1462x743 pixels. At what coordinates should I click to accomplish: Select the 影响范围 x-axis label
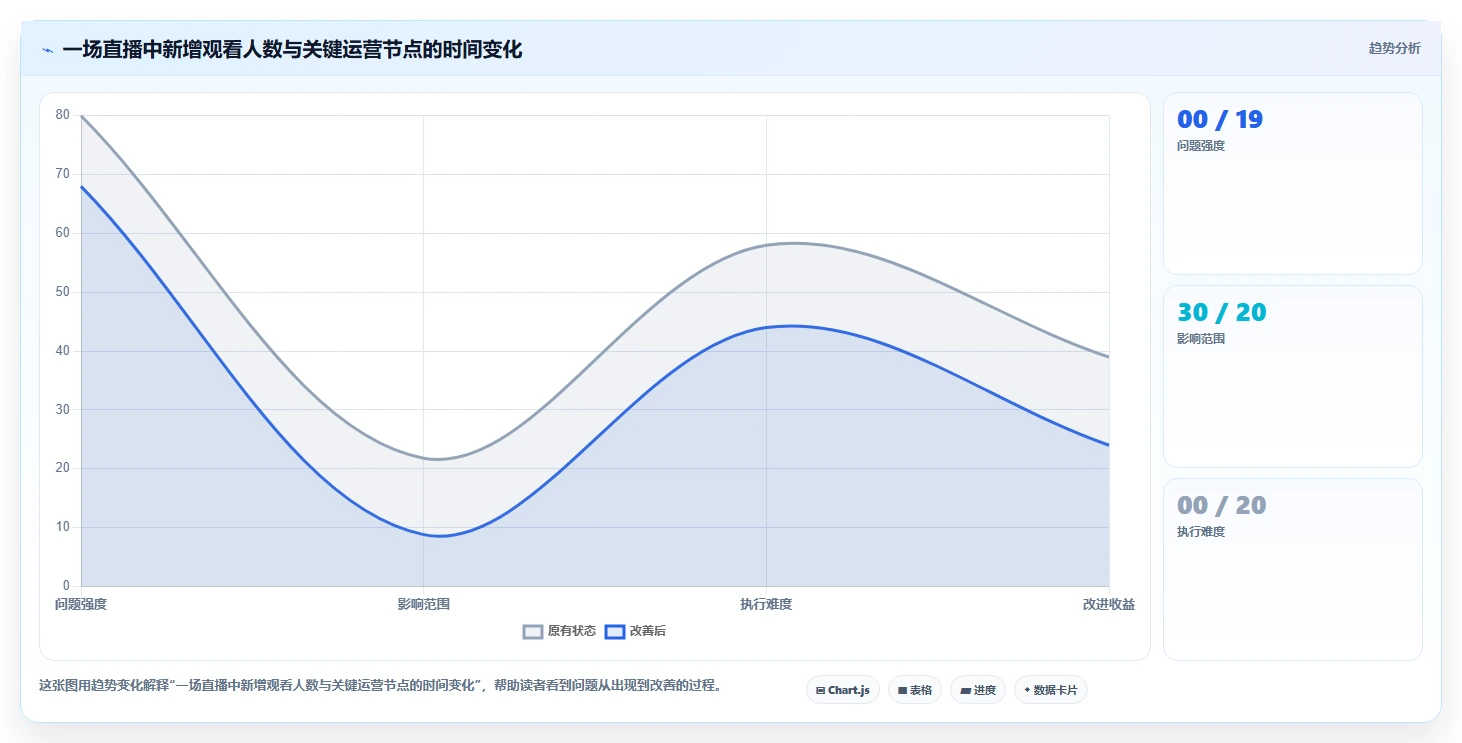(424, 604)
